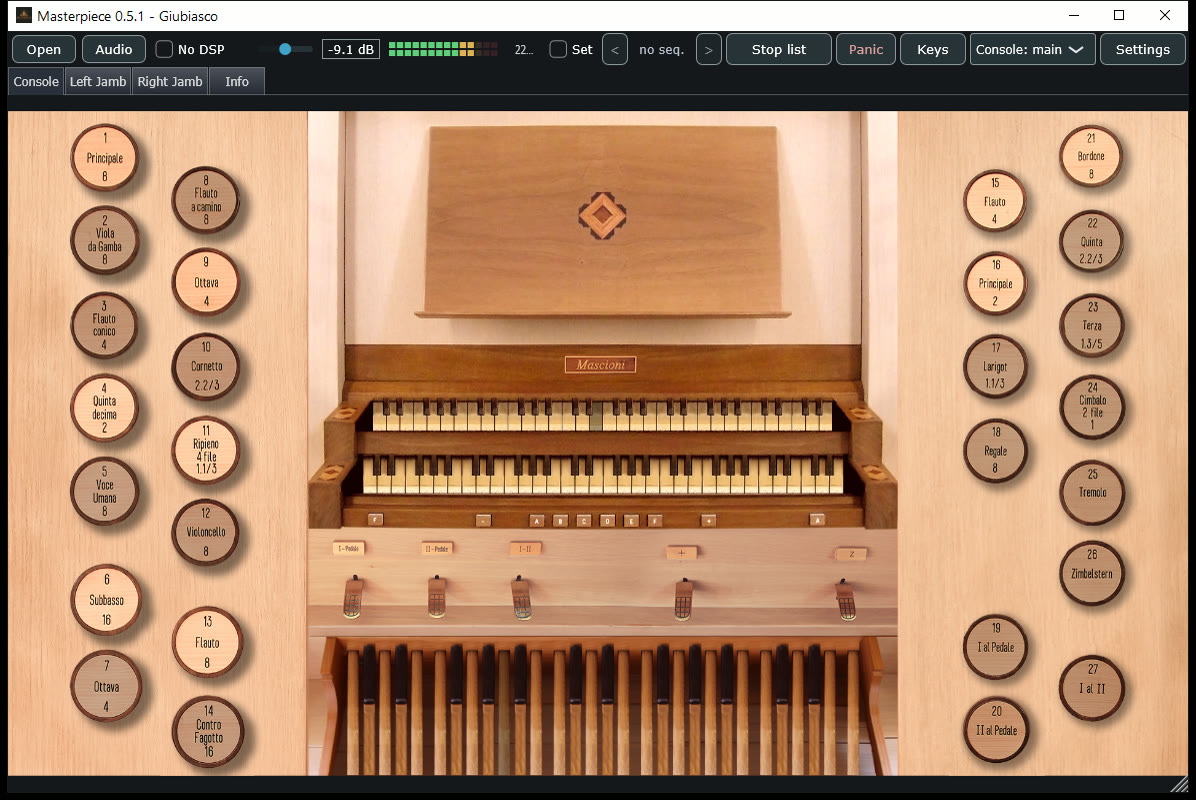Activate stop 17 Larigot 1.1/3
This screenshot has height=800, width=1196.
995,366
